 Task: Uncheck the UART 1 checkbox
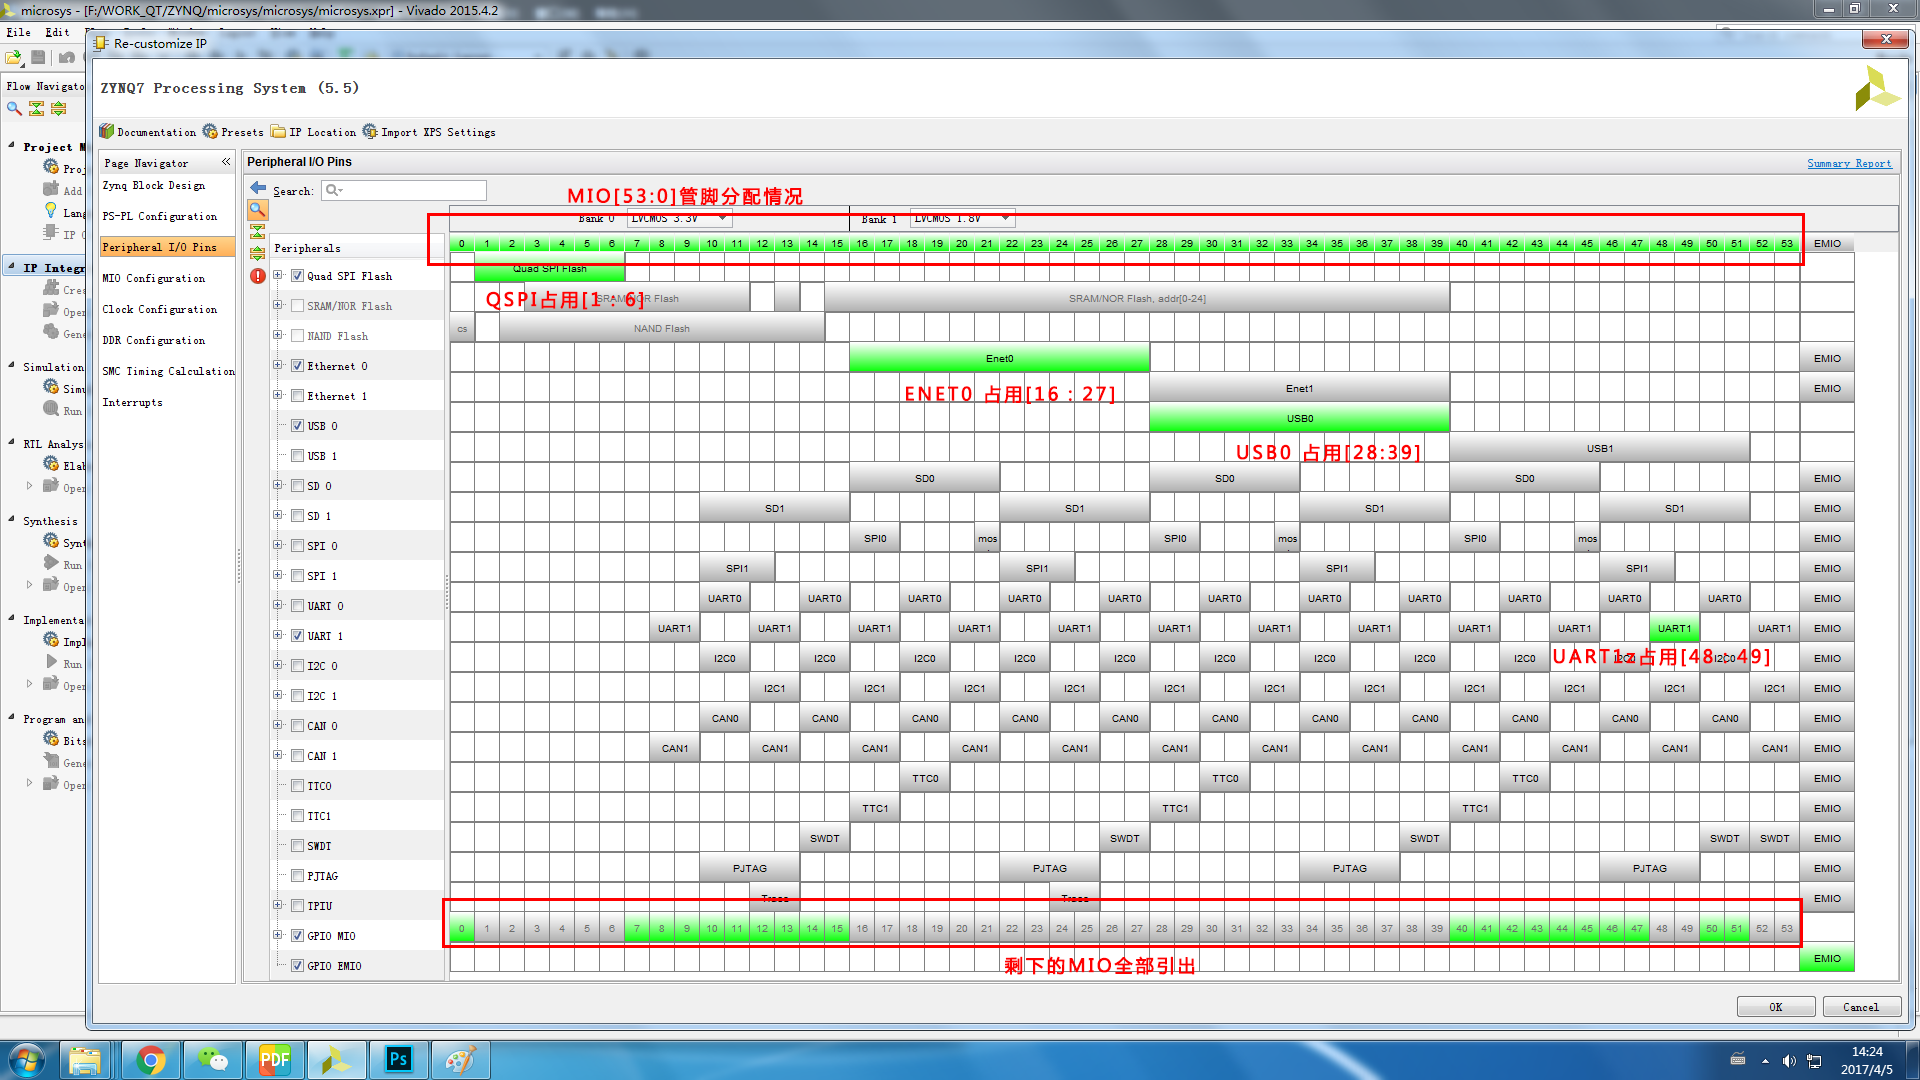297,636
